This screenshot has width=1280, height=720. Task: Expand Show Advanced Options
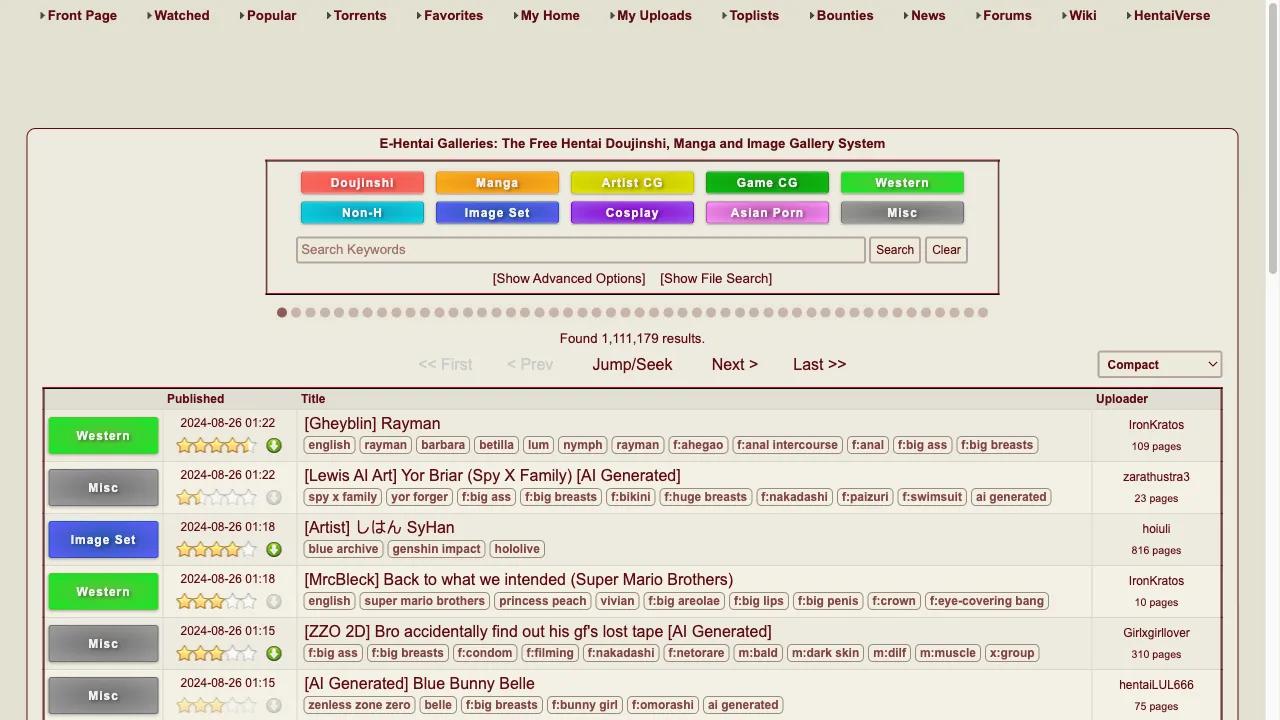(569, 279)
